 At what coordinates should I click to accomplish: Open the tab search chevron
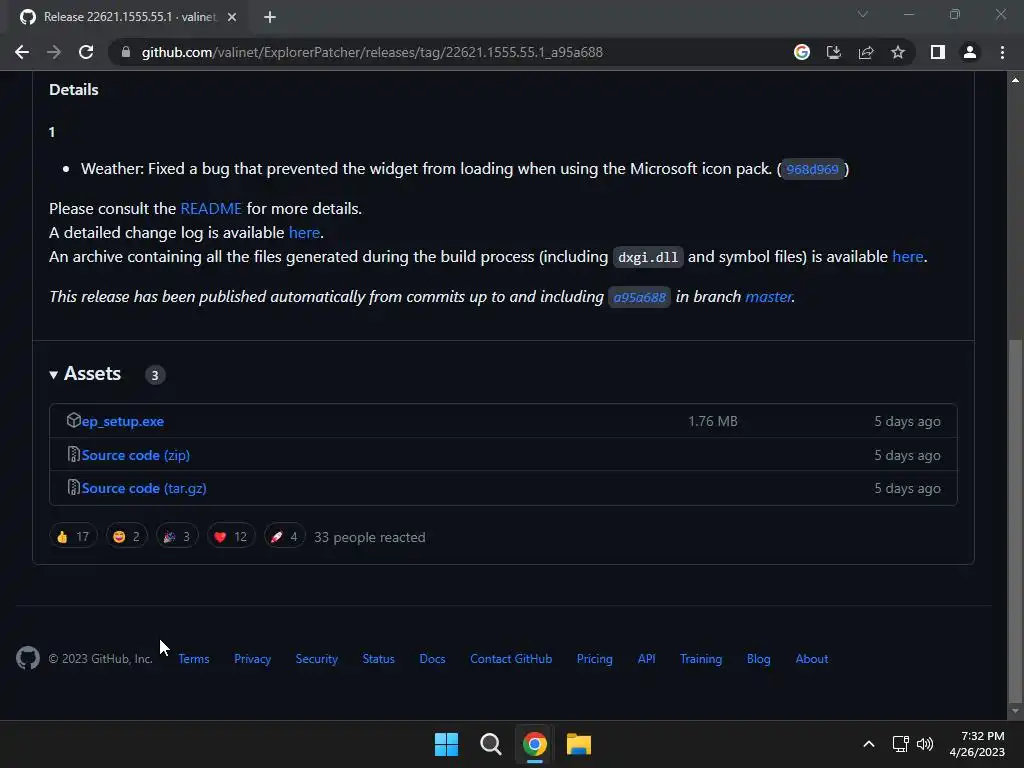(863, 14)
